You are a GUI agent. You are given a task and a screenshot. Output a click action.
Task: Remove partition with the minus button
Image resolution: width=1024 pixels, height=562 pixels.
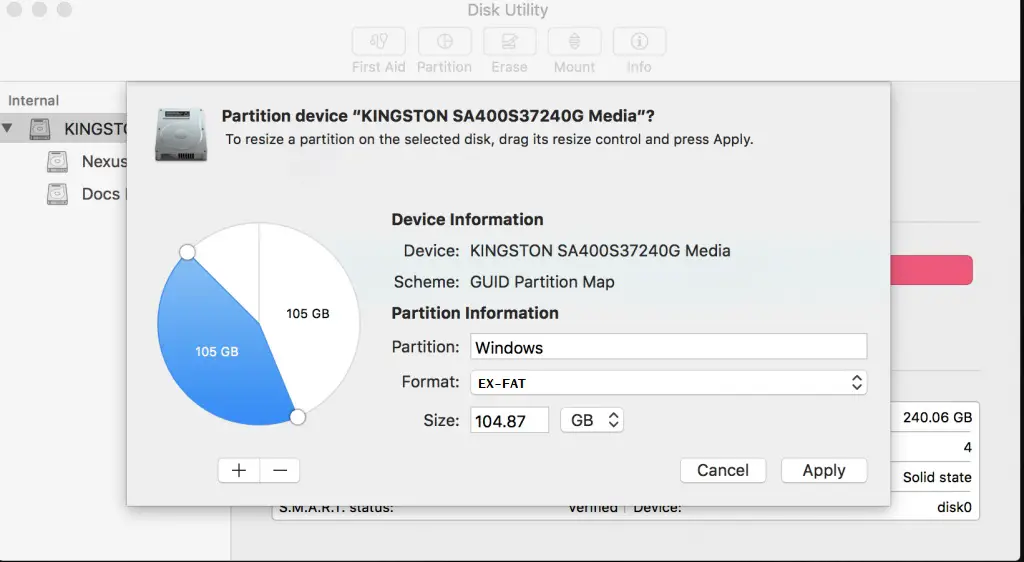coord(280,471)
